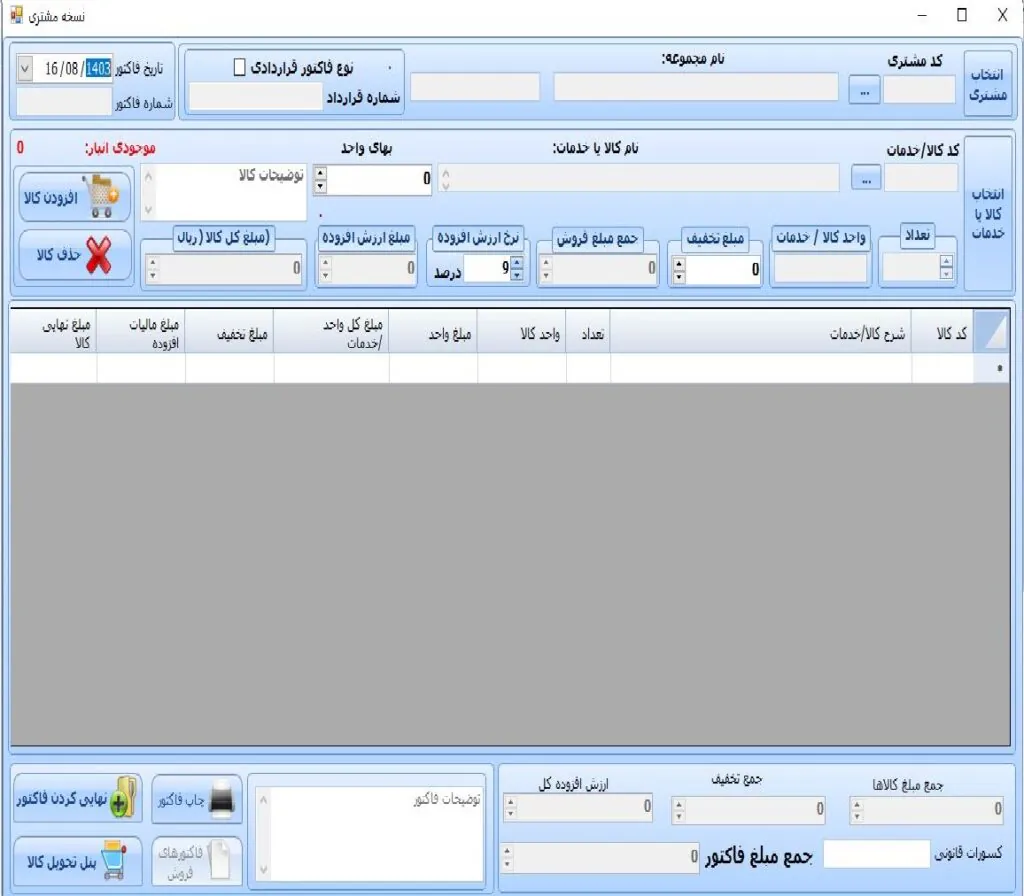Click the grid's top-left select-all corner cell
1024x896 pixels.
point(990,333)
